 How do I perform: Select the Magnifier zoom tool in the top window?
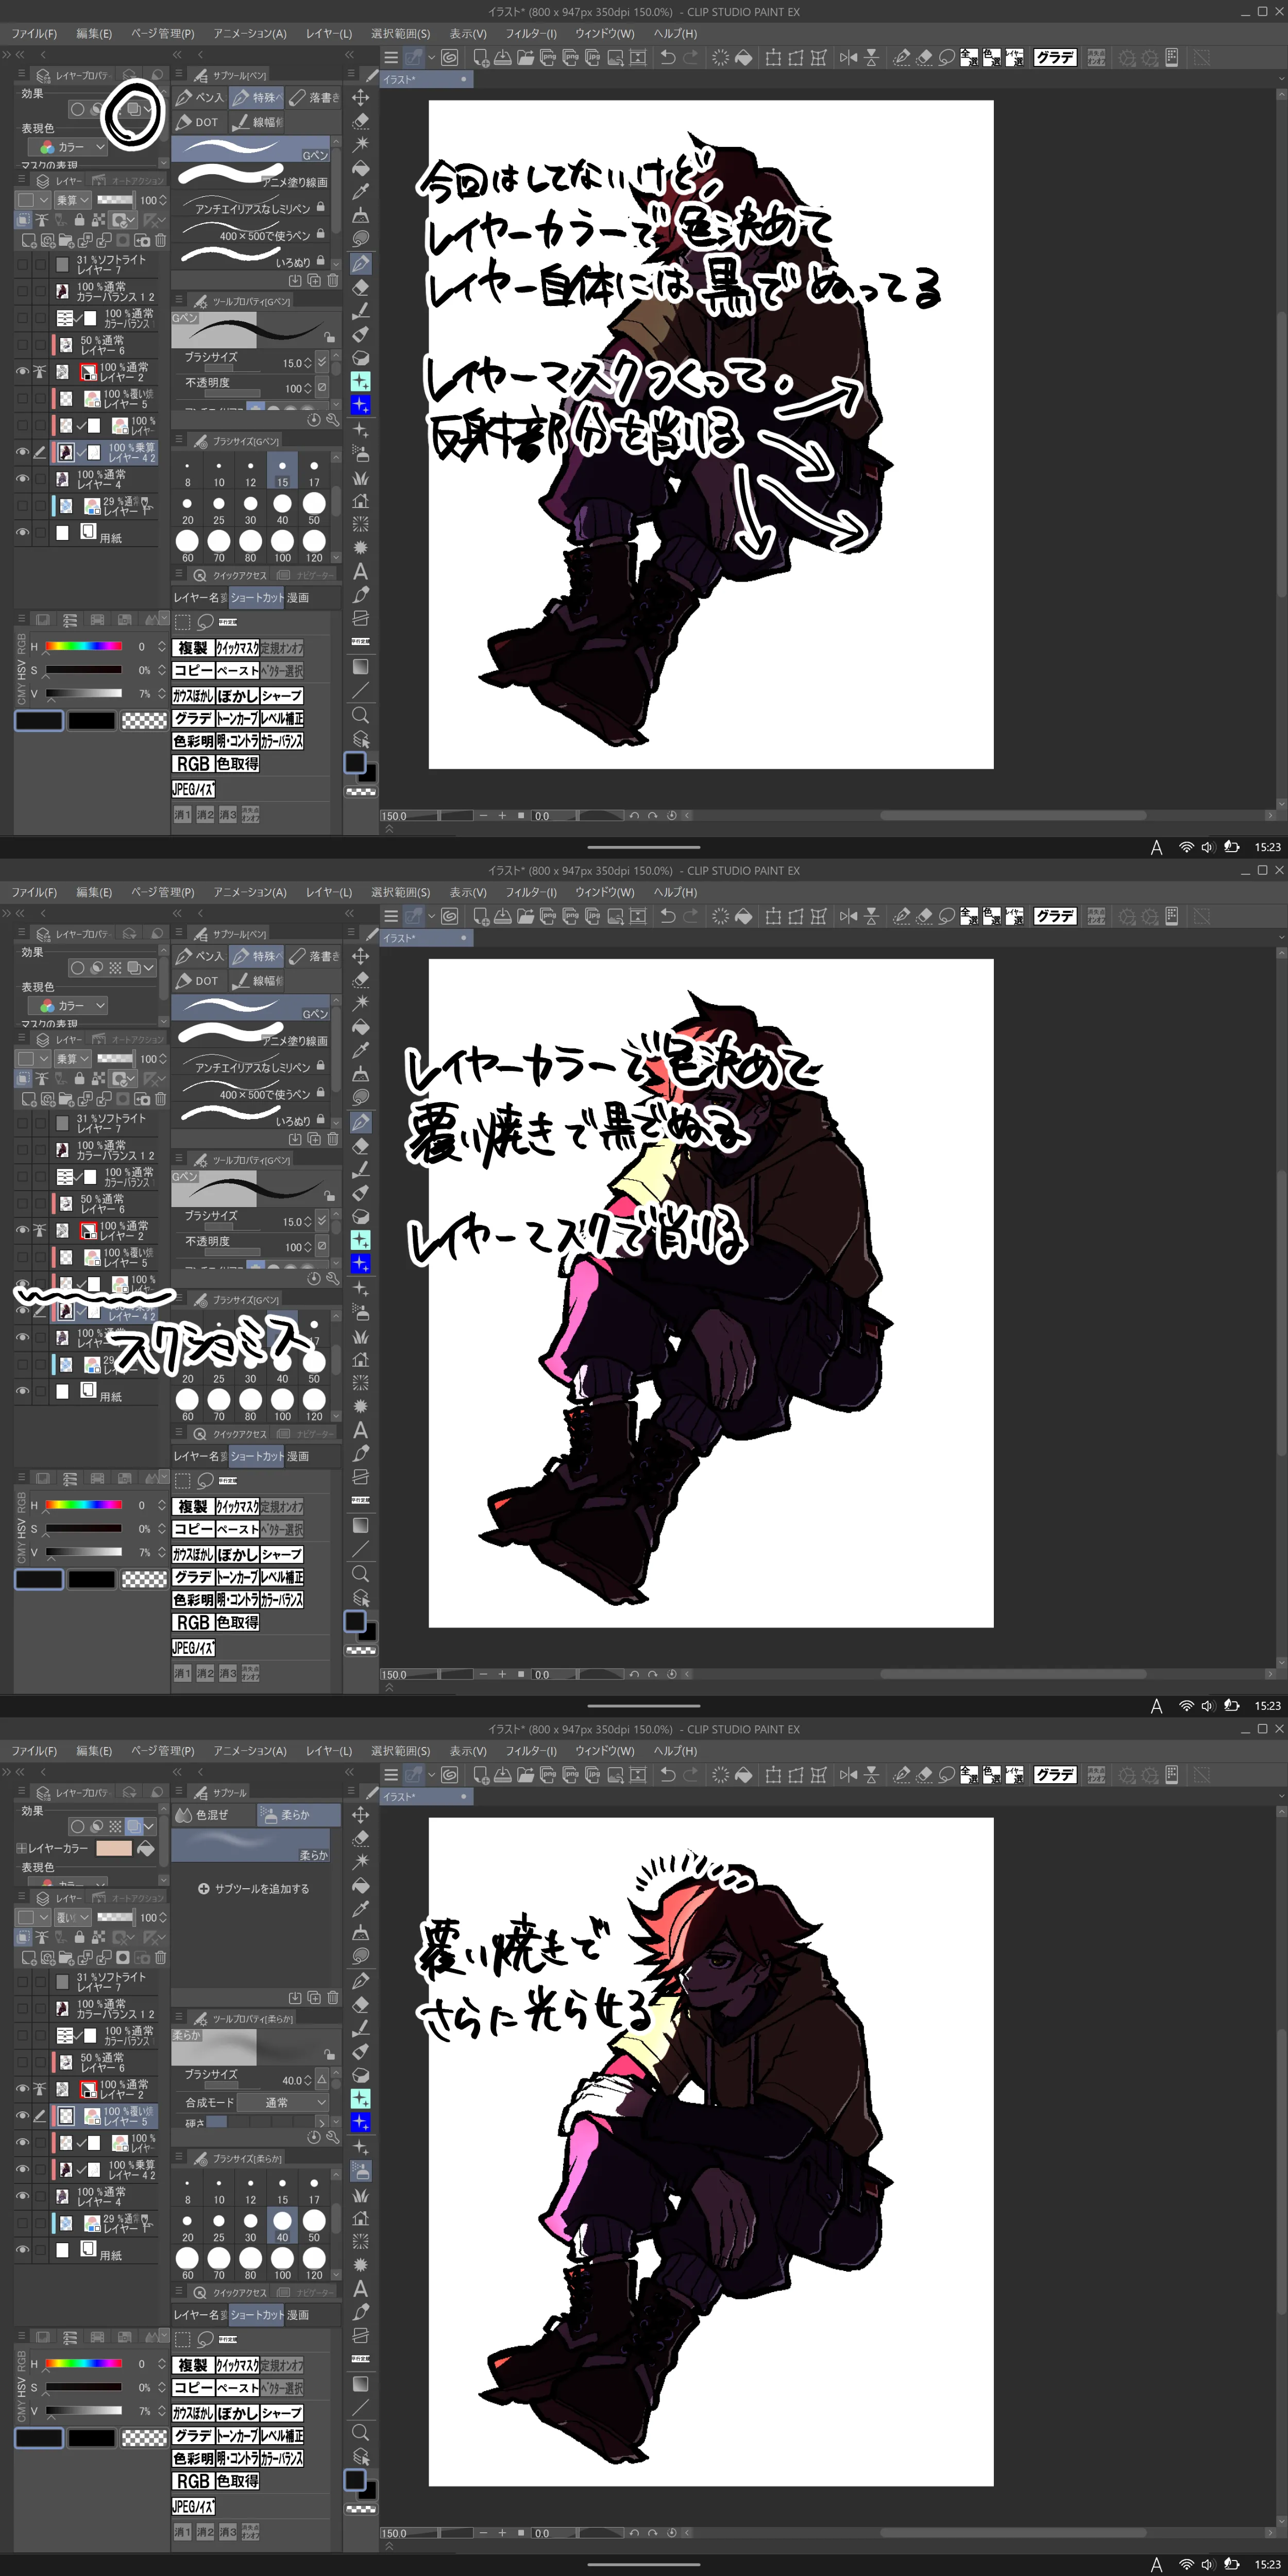[x=361, y=715]
